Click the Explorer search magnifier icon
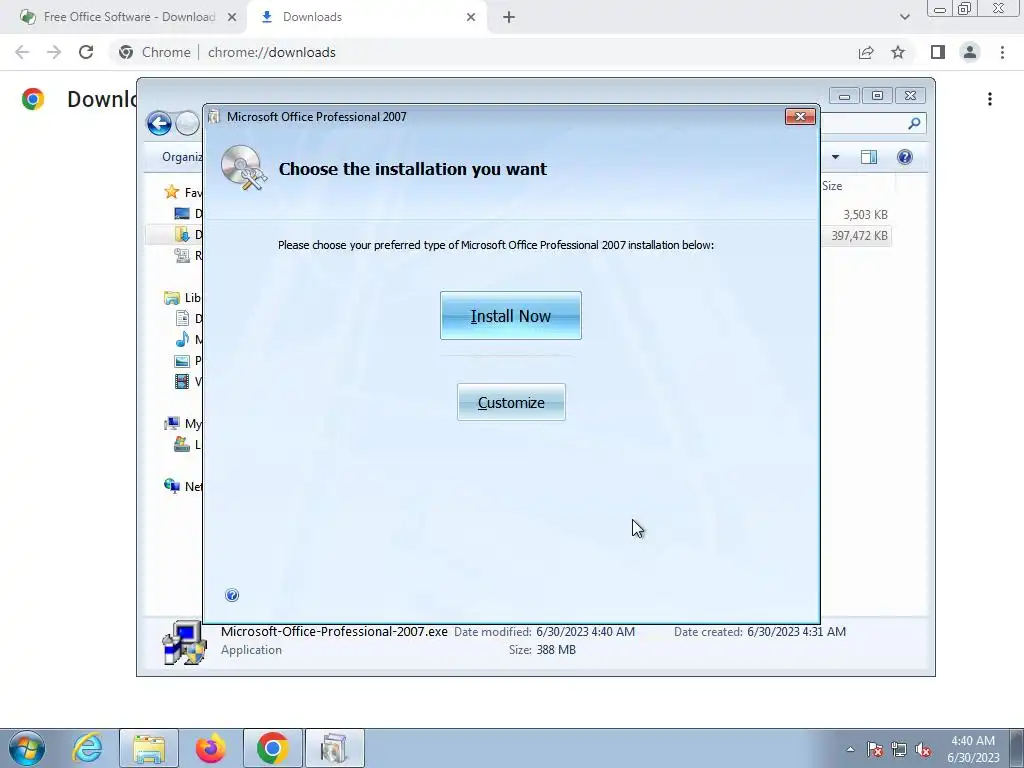Viewport: 1024px width, 768px height. (914, 123)
